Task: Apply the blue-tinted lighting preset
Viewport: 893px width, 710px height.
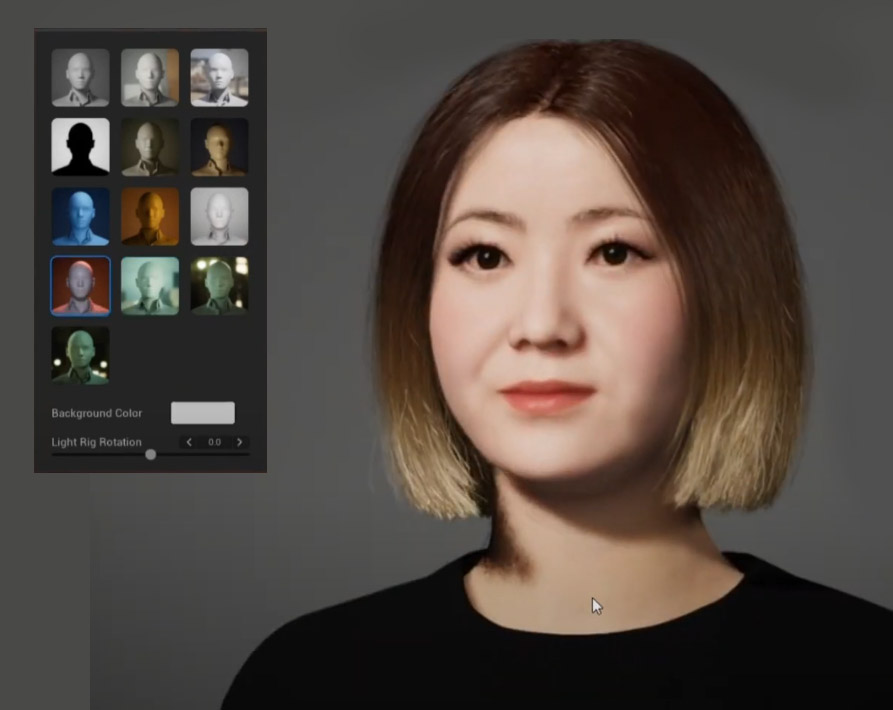Action: point(80,216)
